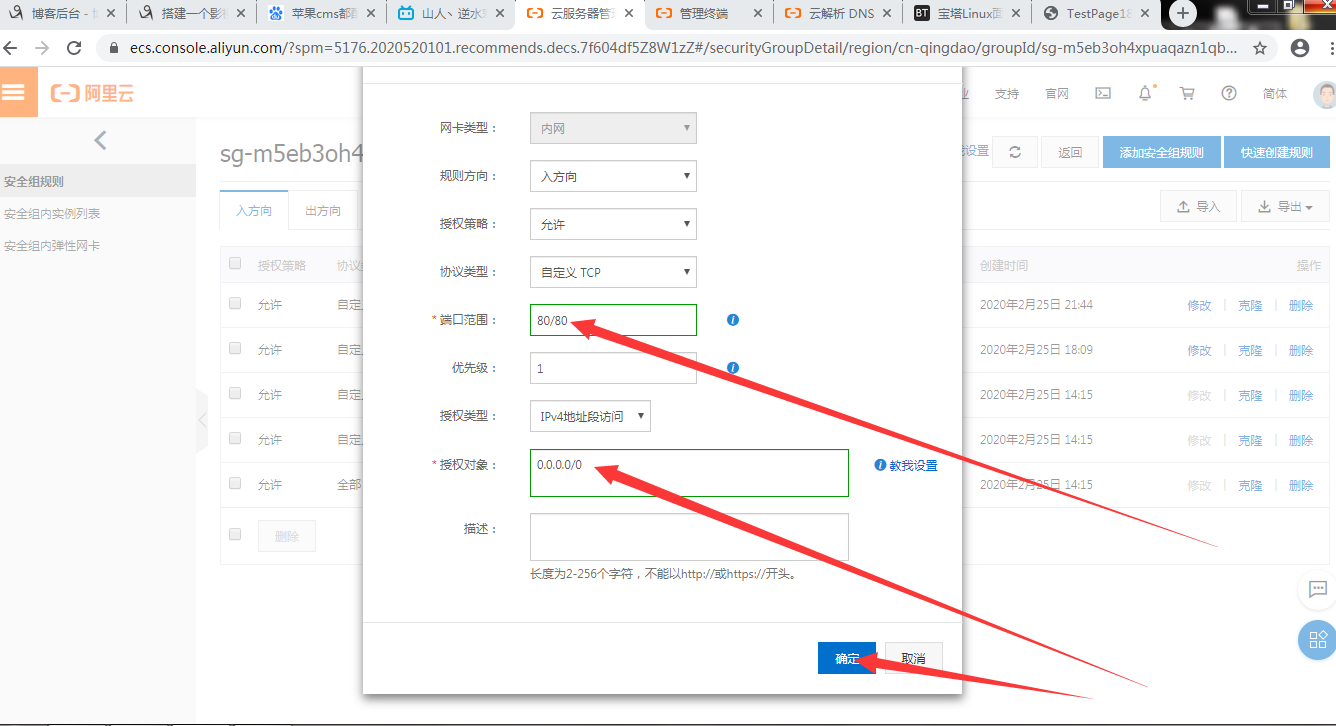Tick the checkbox for the 18:09 rule

[x=235, y=349]
